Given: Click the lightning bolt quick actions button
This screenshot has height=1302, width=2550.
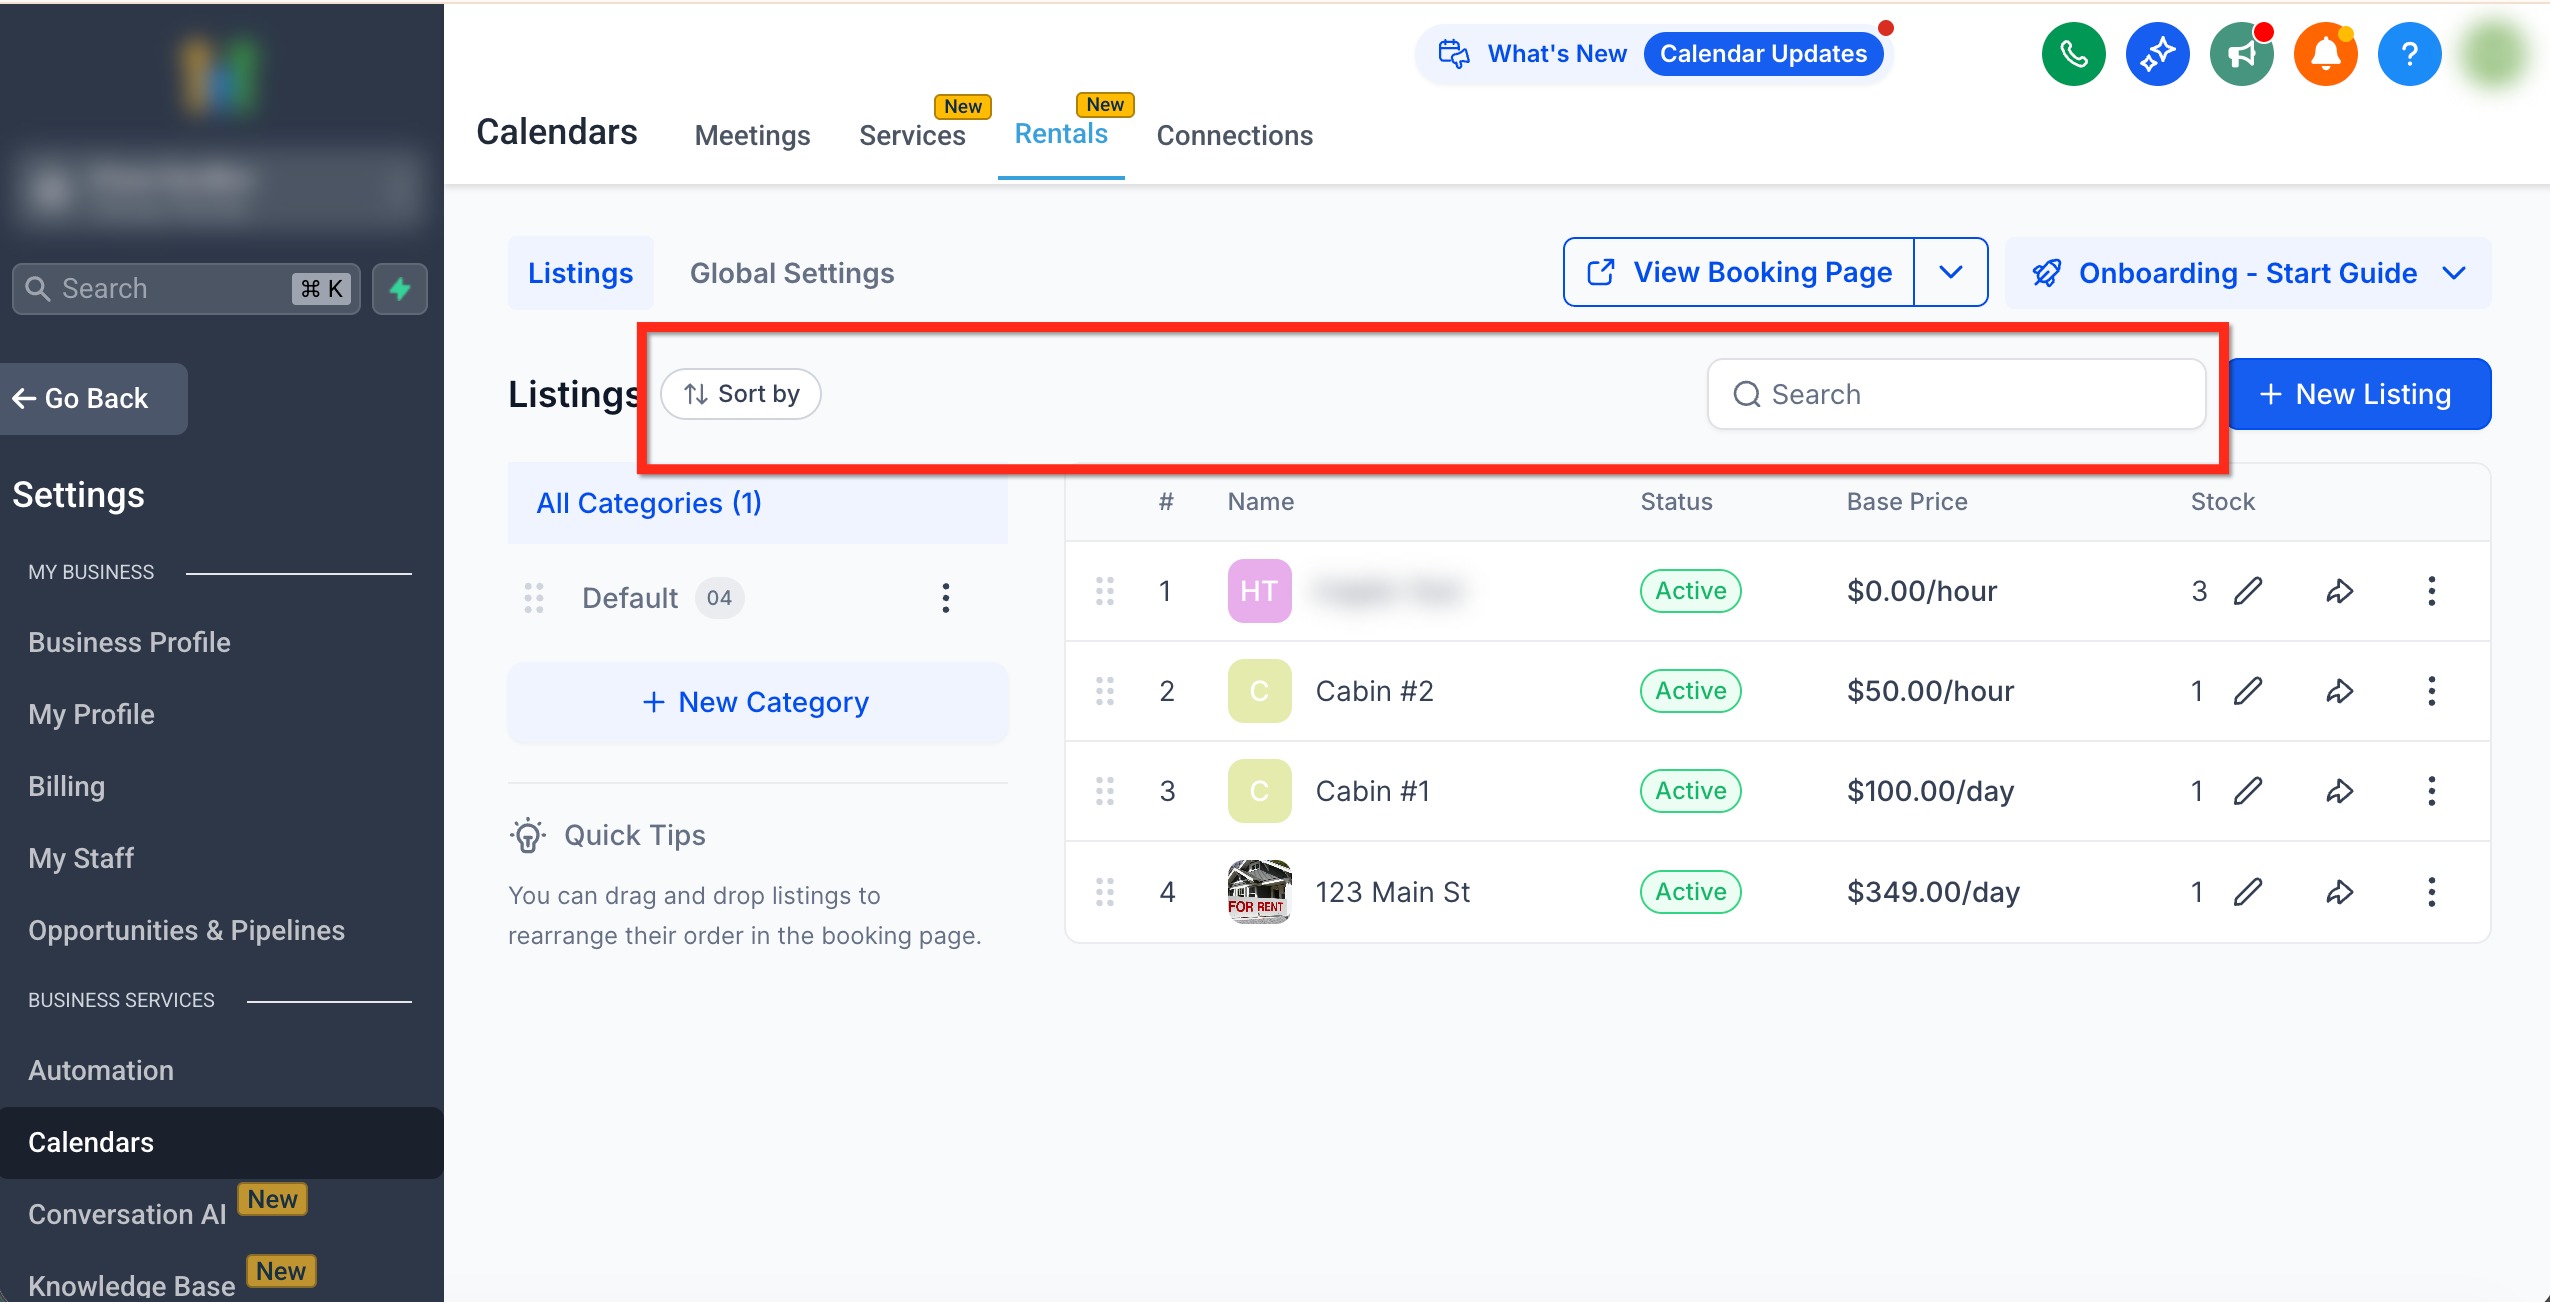Looking at the screenshot, I should coord(400,289).
